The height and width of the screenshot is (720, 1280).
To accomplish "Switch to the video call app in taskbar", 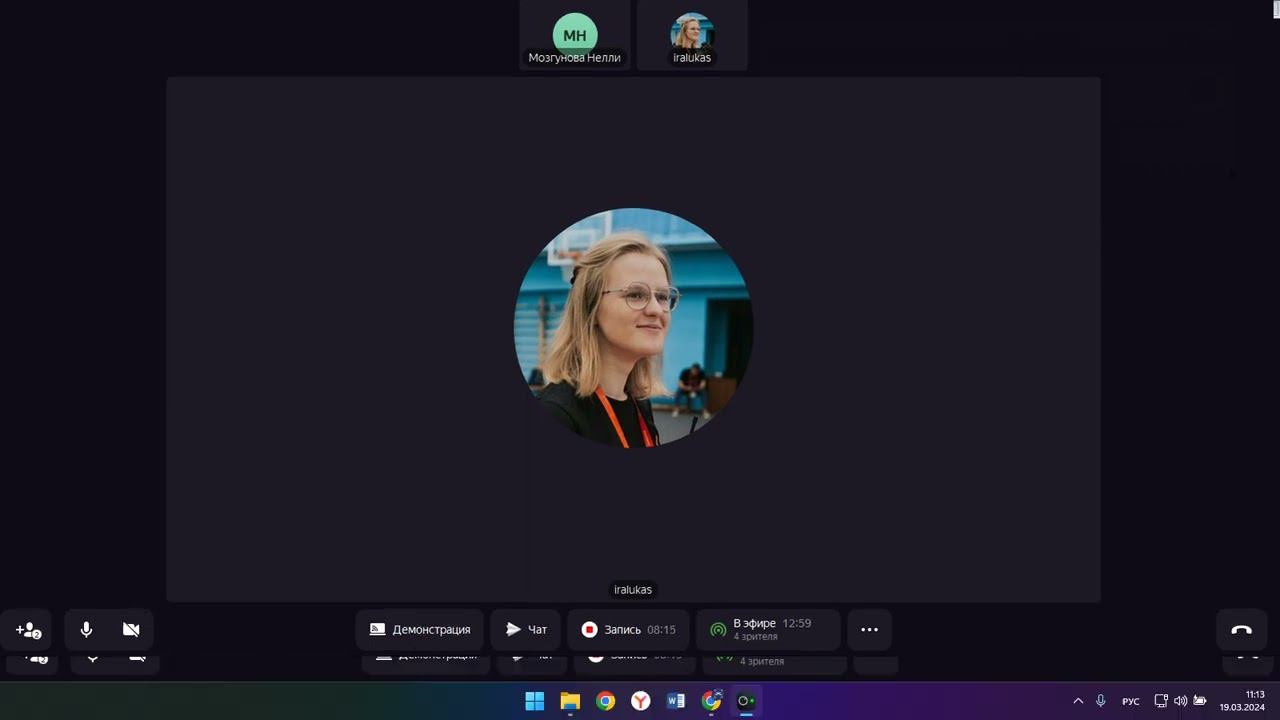I will point(746,701).
